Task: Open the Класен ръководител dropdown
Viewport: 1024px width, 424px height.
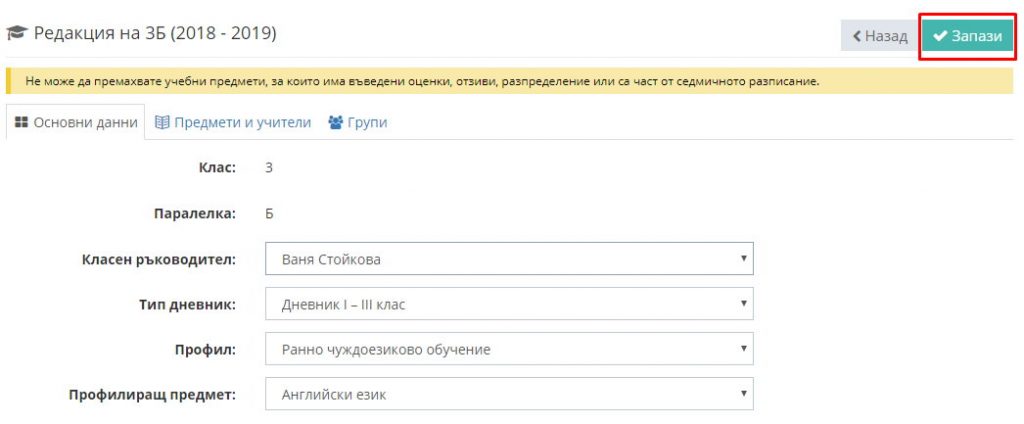Action: [x=509, y=259]
